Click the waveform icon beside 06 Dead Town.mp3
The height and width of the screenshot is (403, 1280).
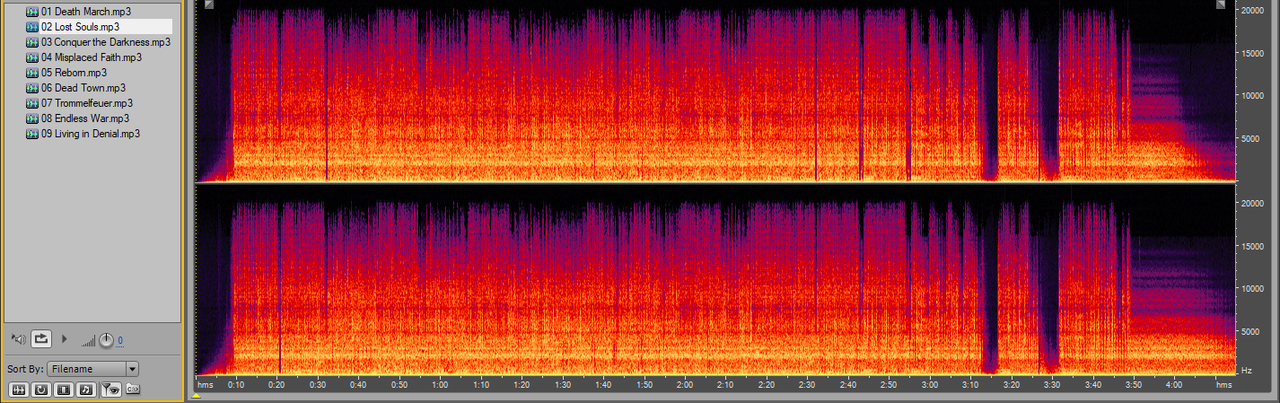pos(32,87)
